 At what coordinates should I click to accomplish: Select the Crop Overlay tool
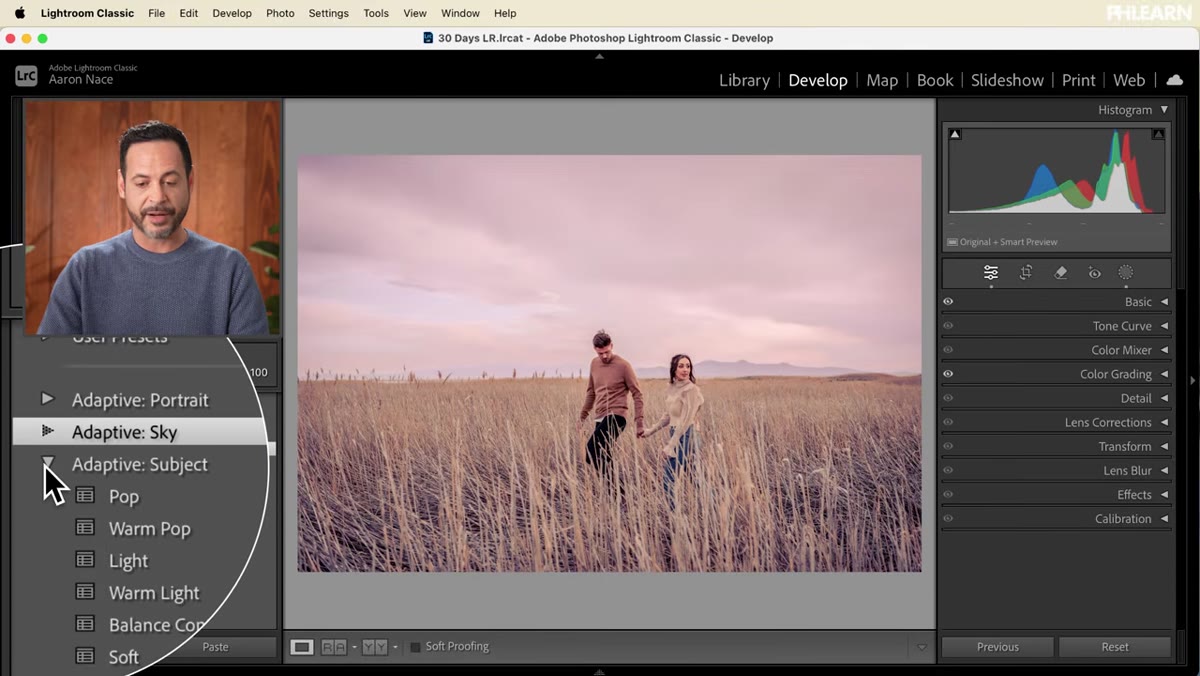coord(1026,273)
